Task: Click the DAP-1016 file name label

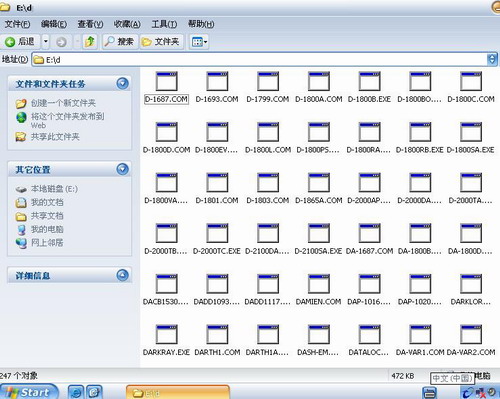Action: tap(369, 302)
